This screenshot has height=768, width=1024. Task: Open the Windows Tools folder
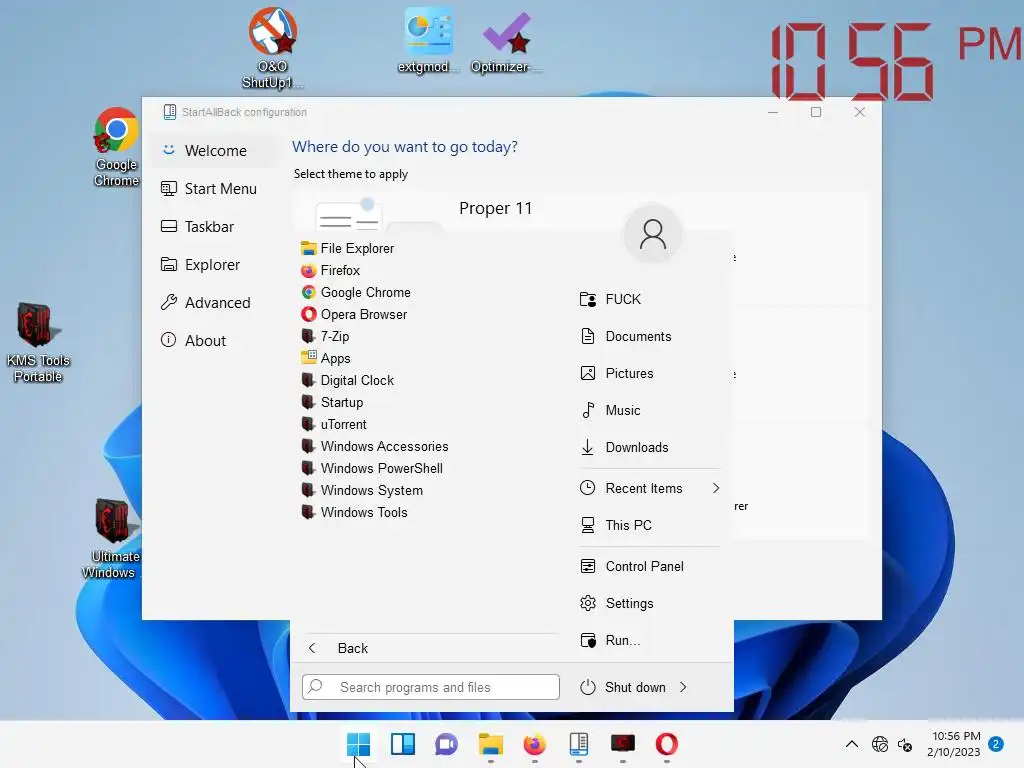[x=354, y=513]
